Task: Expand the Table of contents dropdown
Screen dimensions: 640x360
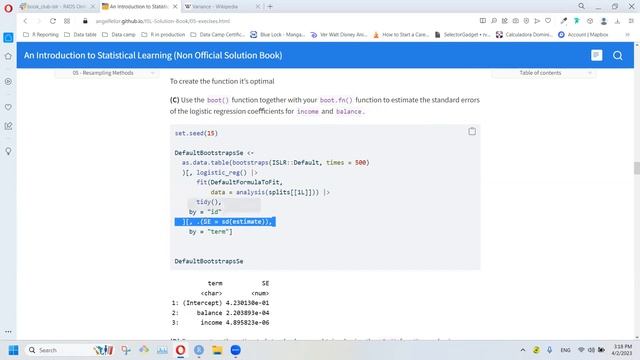Action: [x=543, y=73]
